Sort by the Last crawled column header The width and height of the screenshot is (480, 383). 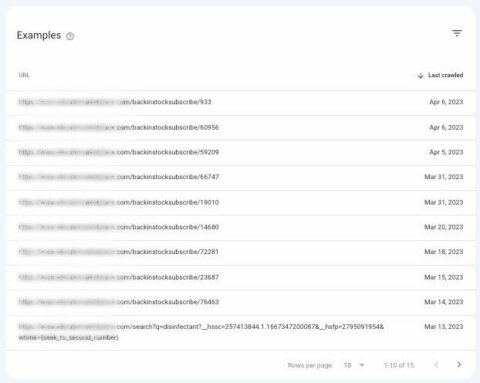(x=445, y=75)
